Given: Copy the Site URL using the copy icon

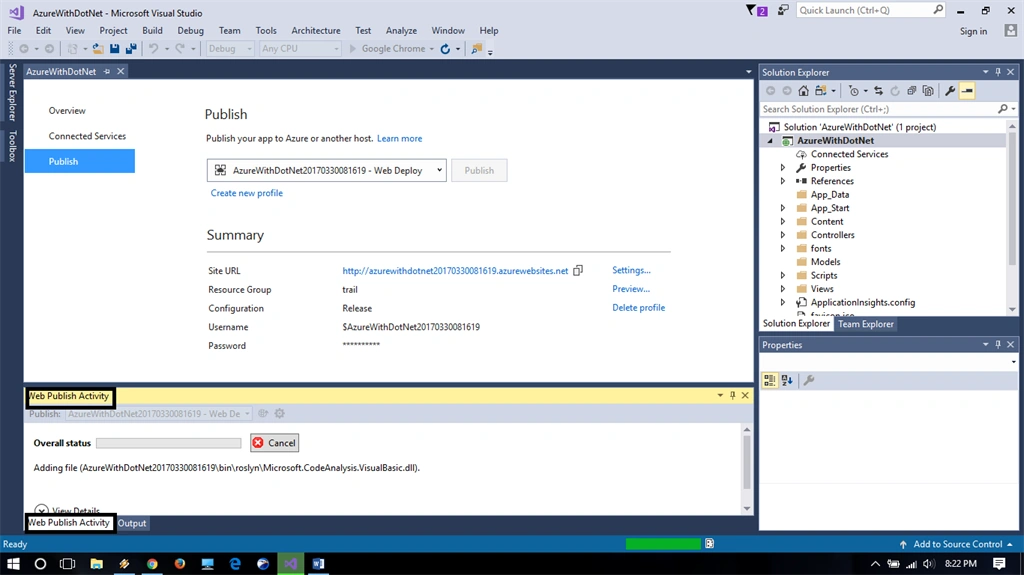Looking at the screenshot, I should [x=578, y=271].
